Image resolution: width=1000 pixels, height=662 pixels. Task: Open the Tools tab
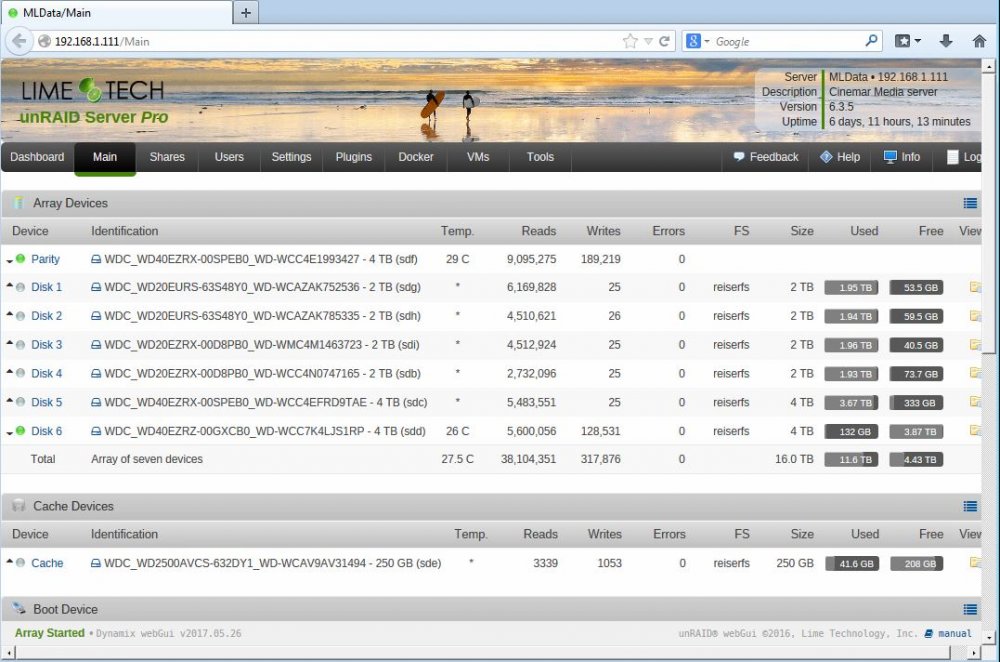tap(540, 157)
